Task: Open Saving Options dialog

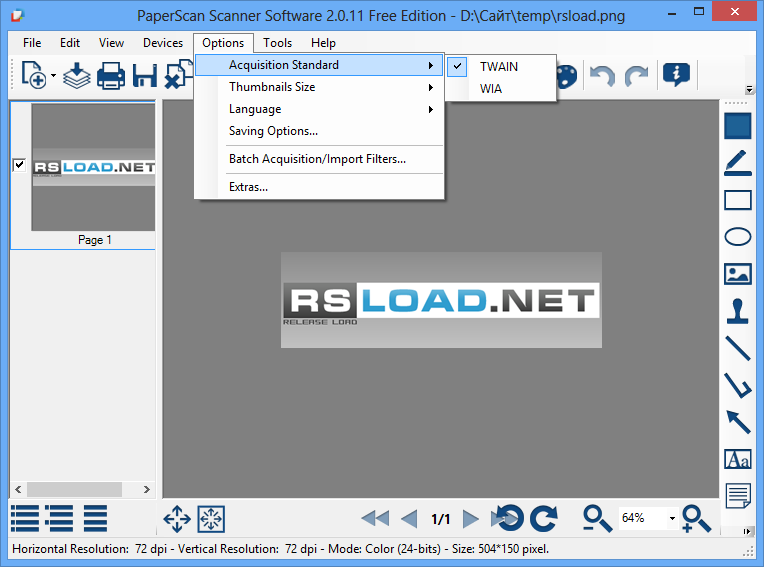Action: [x=319, y=131]
